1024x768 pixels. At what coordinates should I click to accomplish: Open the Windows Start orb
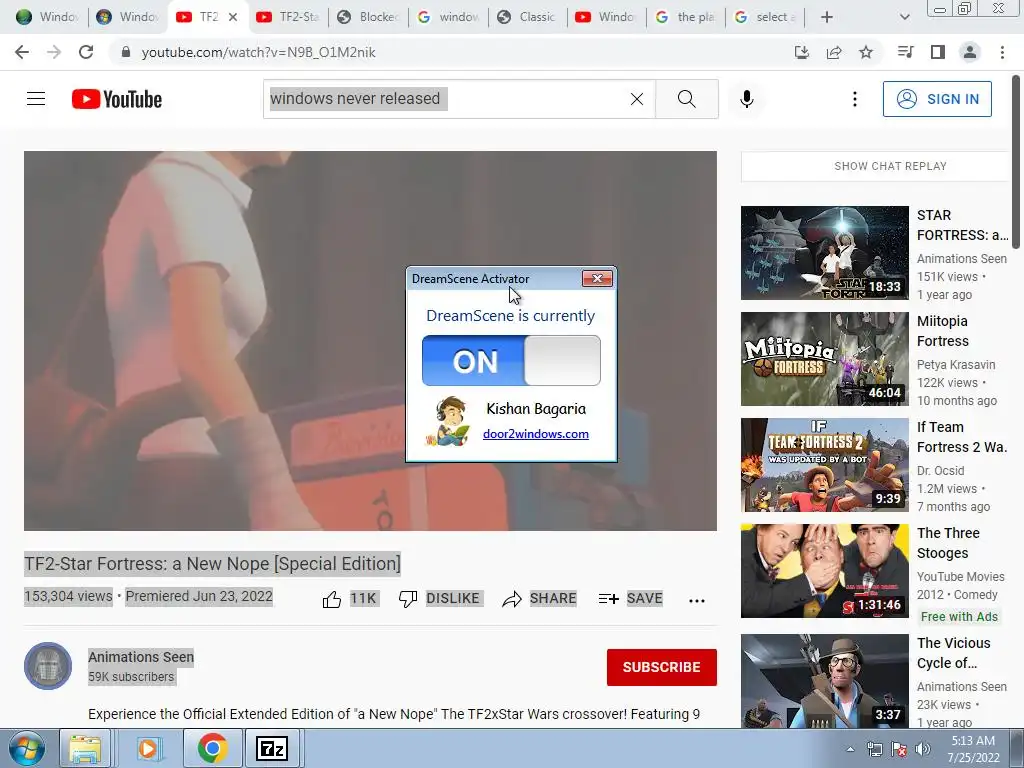(26, 748)
